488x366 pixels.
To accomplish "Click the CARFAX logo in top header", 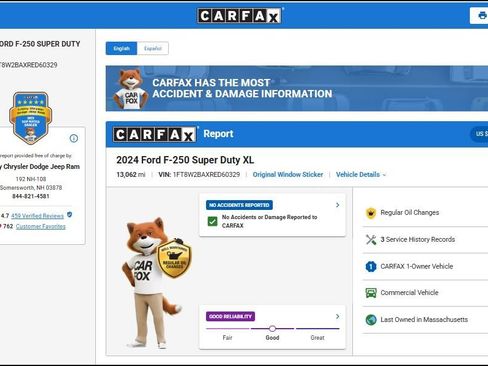I will click(x=239, y=15).
